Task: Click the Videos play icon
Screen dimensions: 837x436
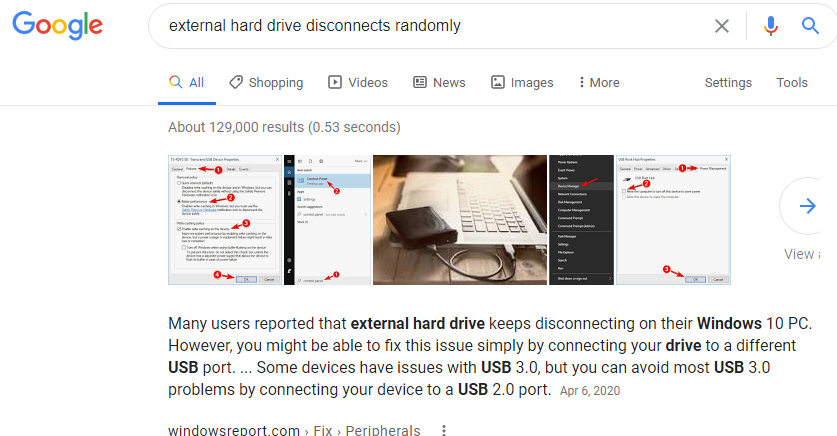Action: click(x=335, y=82)
